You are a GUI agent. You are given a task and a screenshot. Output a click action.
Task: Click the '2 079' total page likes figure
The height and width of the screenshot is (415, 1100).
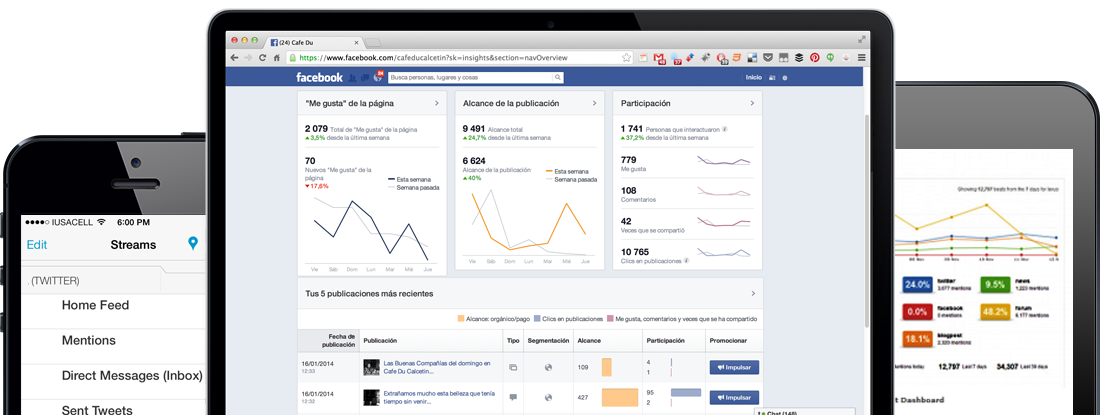tap(316, 128)
